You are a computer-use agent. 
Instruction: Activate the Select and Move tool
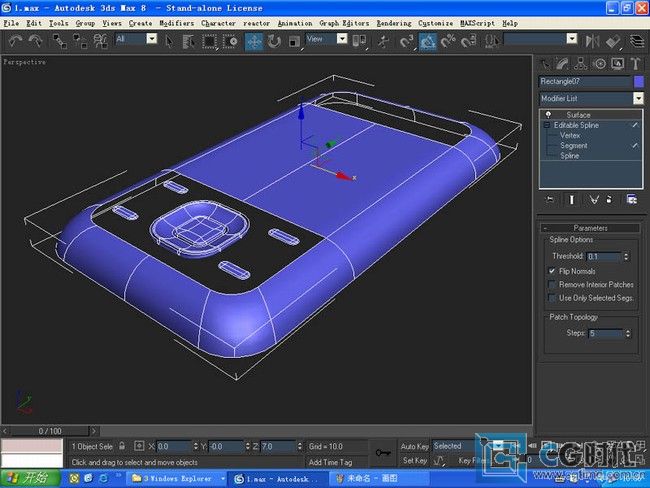pyautogui.click(x=254, y=41)
